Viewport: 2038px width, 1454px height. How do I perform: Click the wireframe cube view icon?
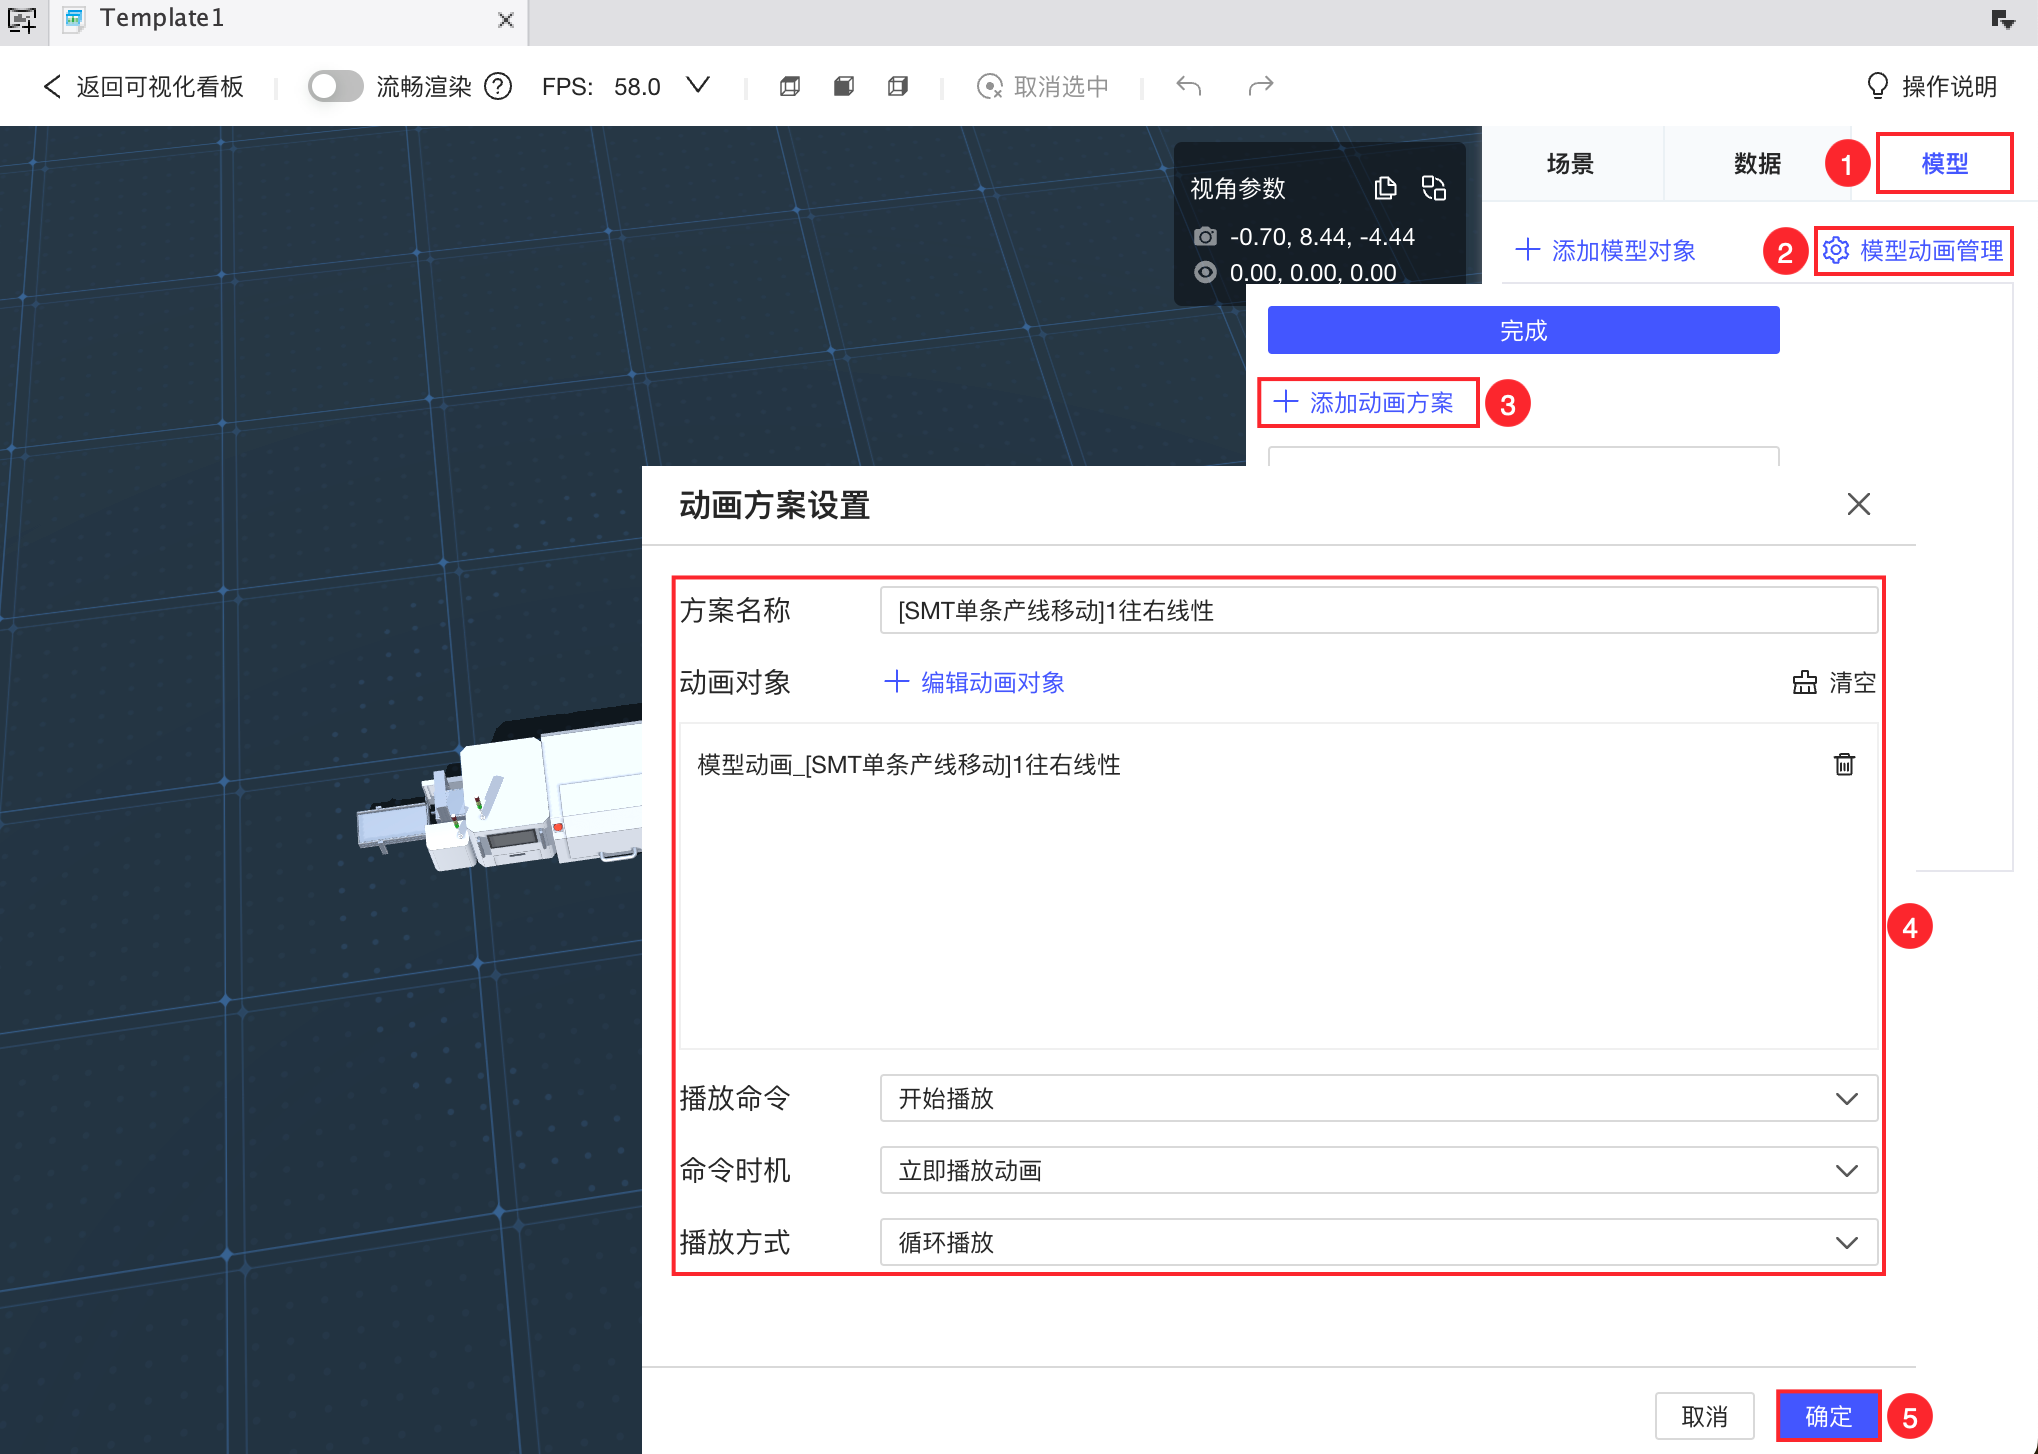[790, 86]
